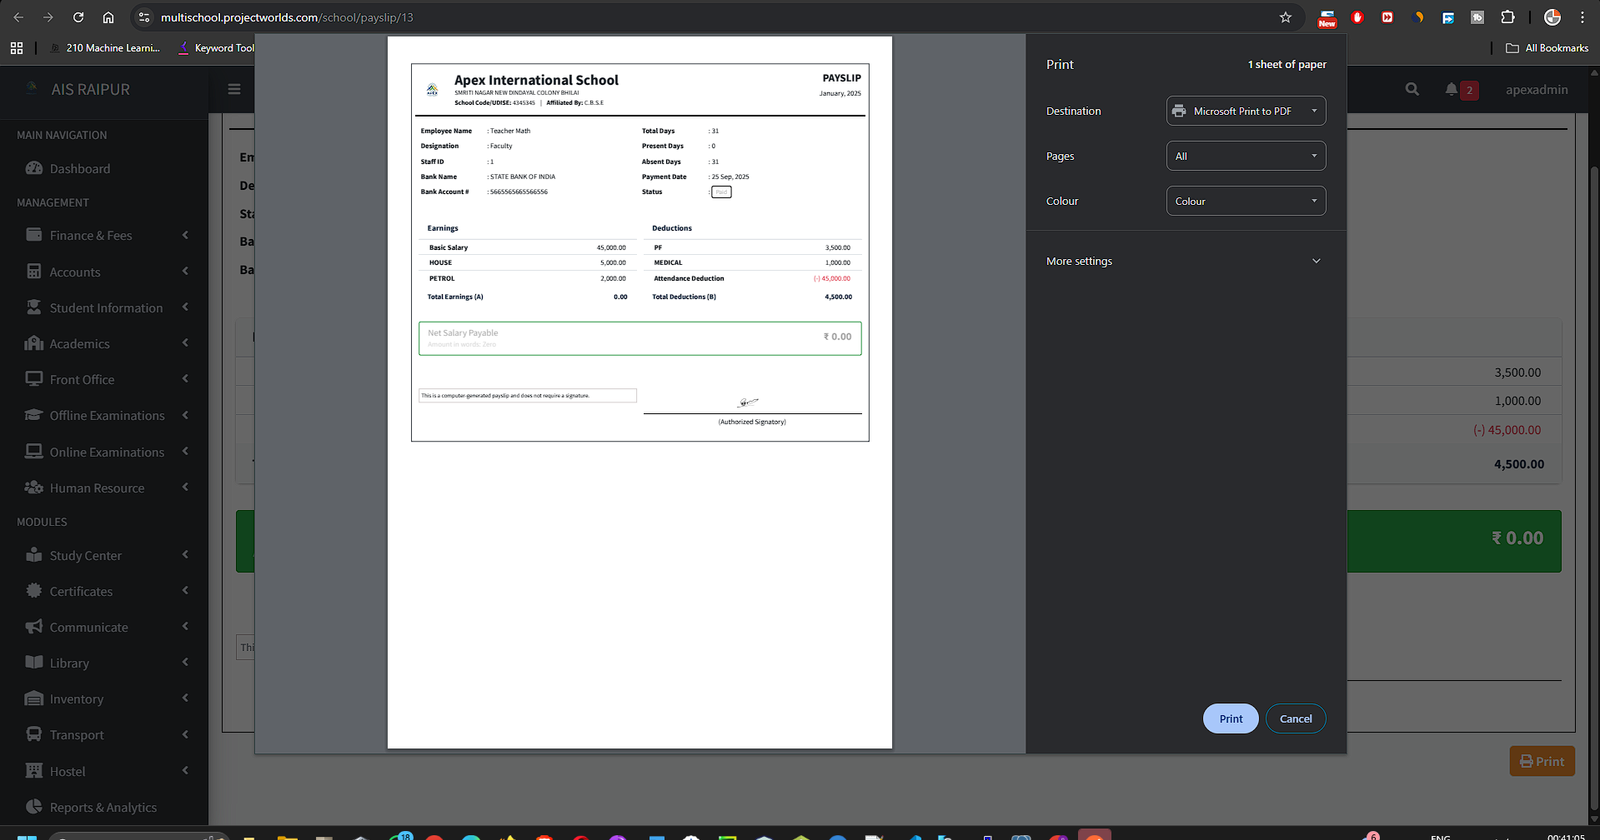Open Reports & Analytics menu item

(103, 808)
